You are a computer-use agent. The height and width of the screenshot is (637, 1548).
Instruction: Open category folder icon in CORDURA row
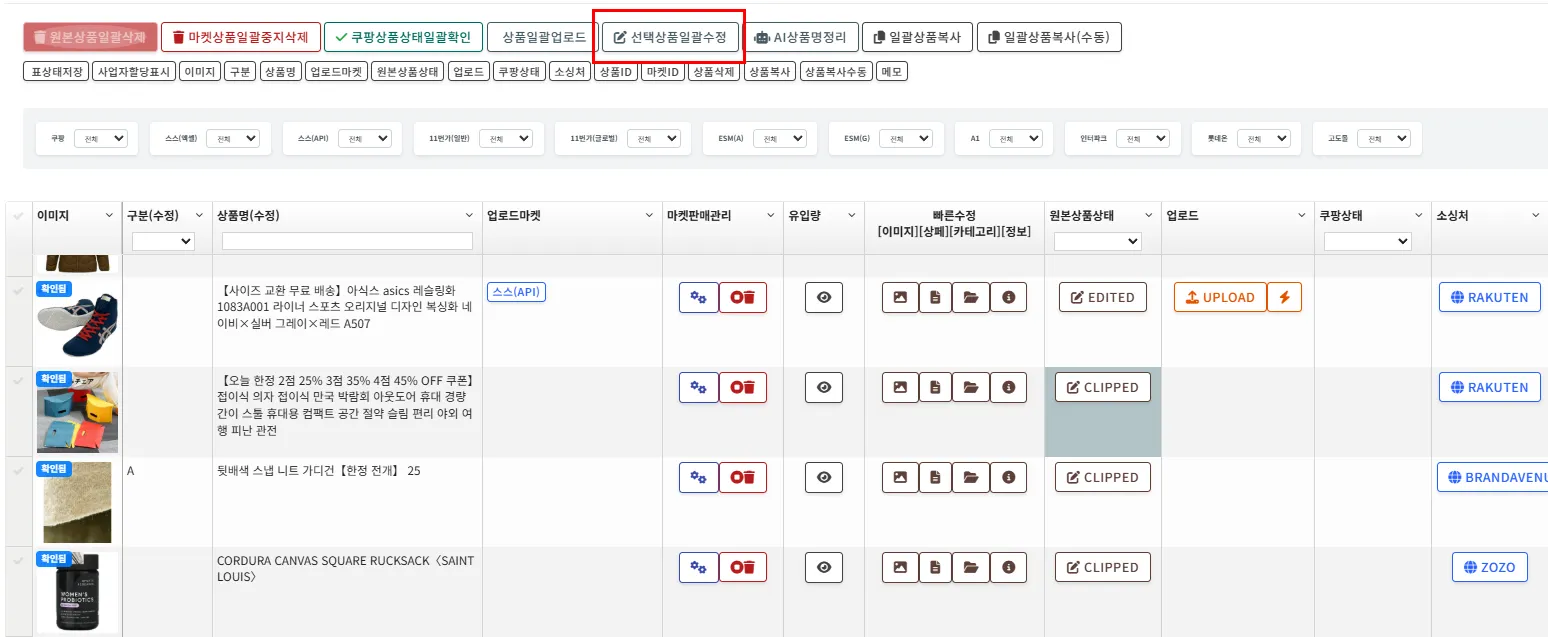click(x=970, y=567)
